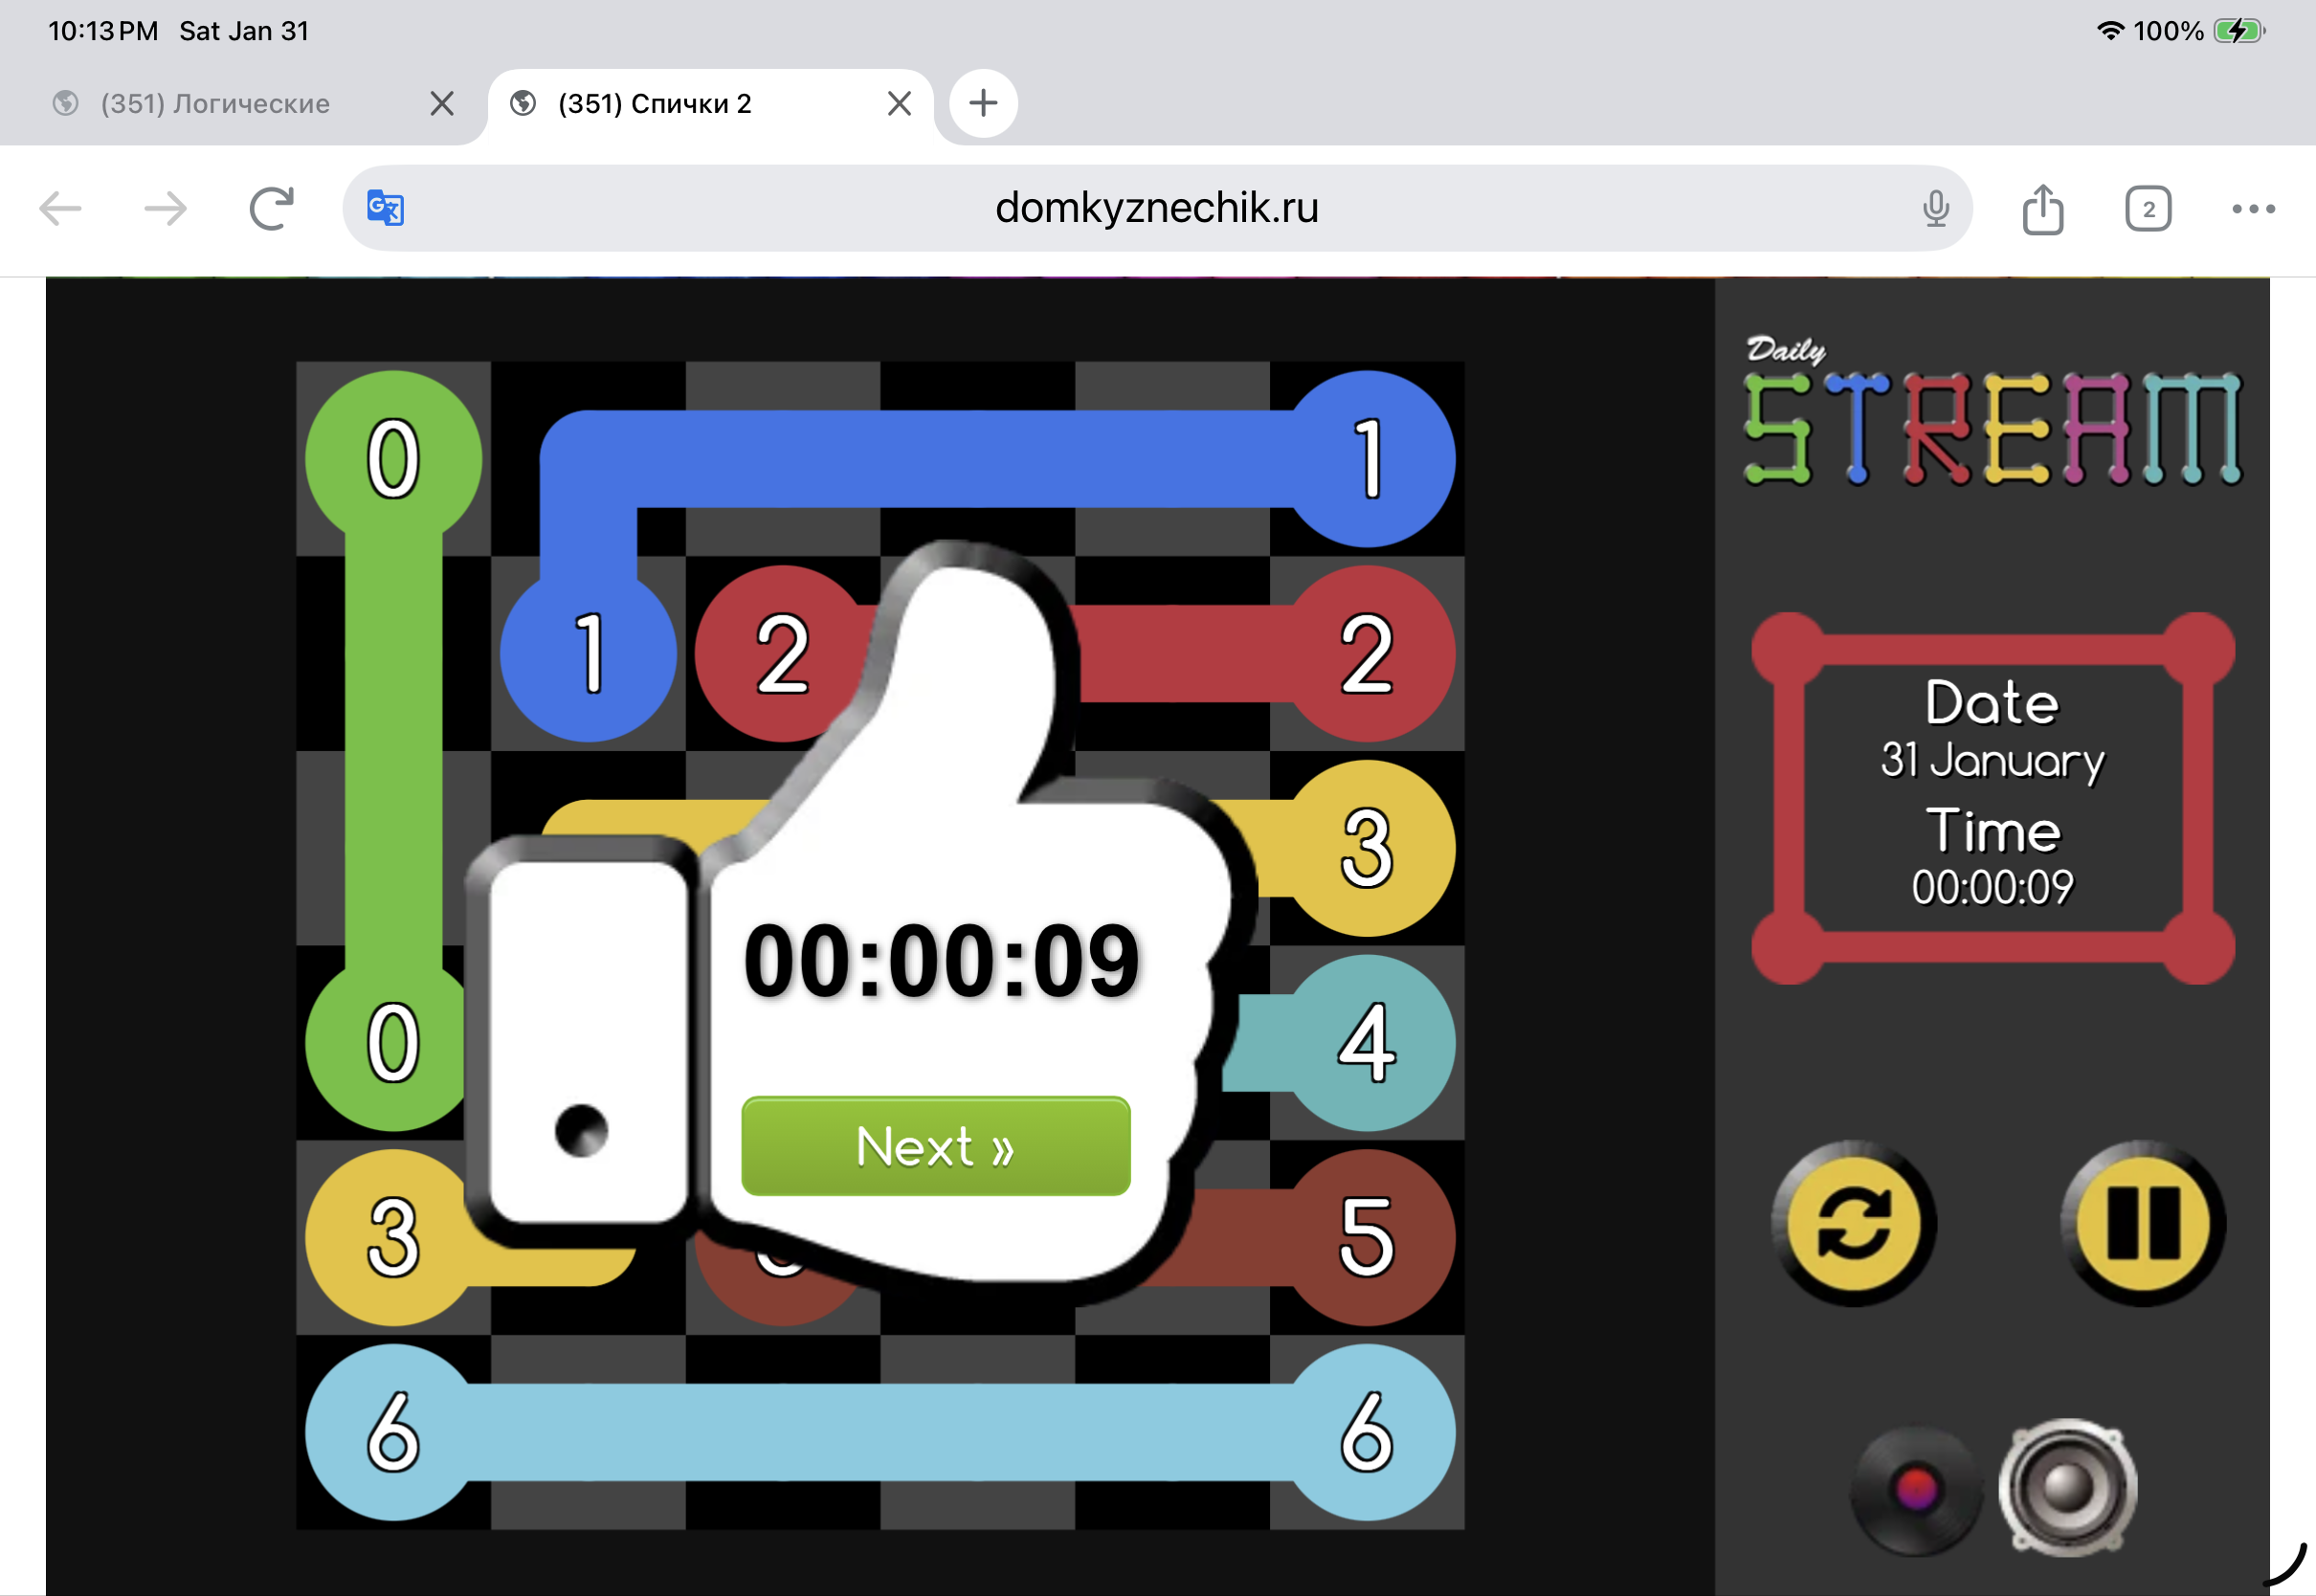Click the domkyznechik.ru address field
2316x1596 pixels.
[x=1156, y=208]
